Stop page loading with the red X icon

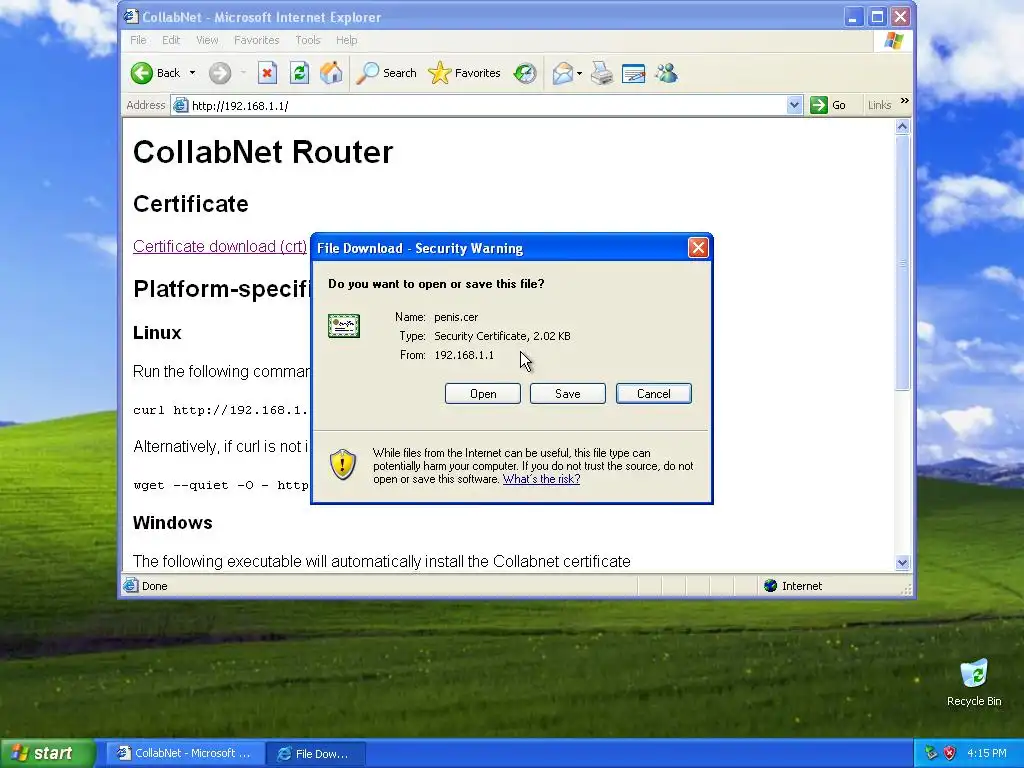pyautogui.click(x=267, y=73)
